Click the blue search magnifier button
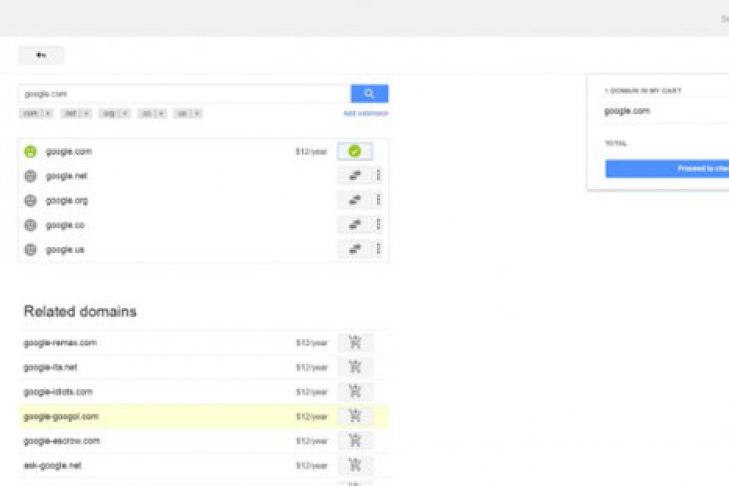 (369, 93)
